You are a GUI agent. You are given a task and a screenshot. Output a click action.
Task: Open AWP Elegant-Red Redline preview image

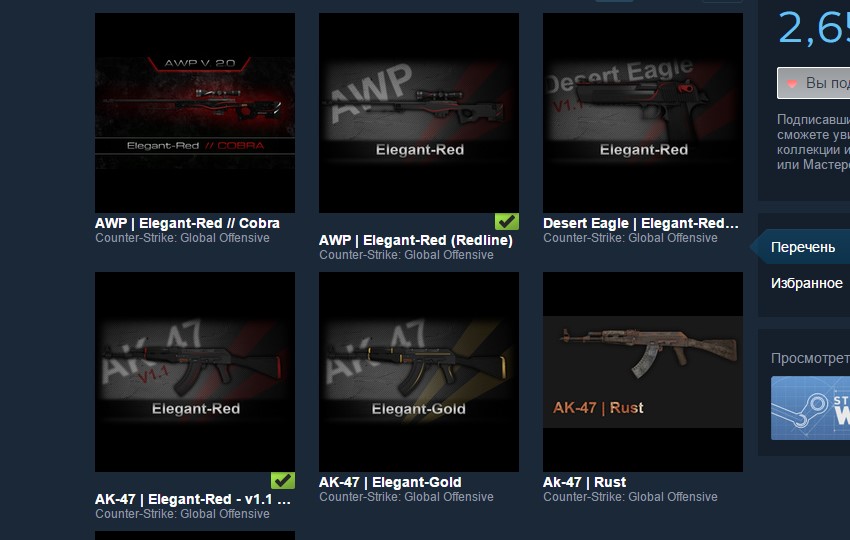click(419, 113)
